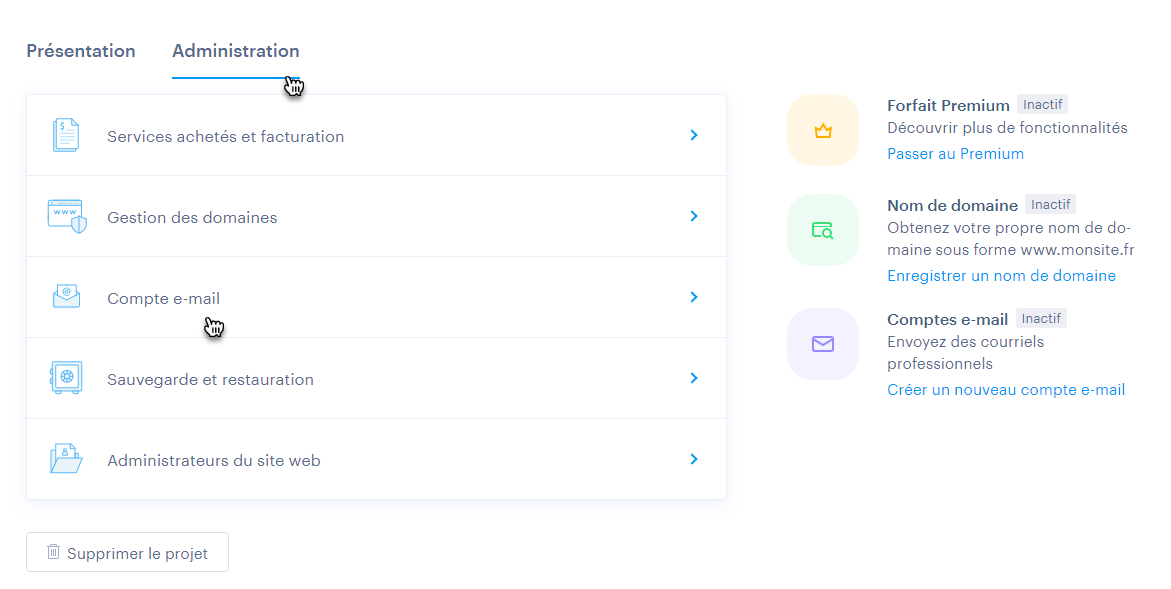Click the billing invoice document icon
Viewport: 1171px width, 589px height.
66,136
